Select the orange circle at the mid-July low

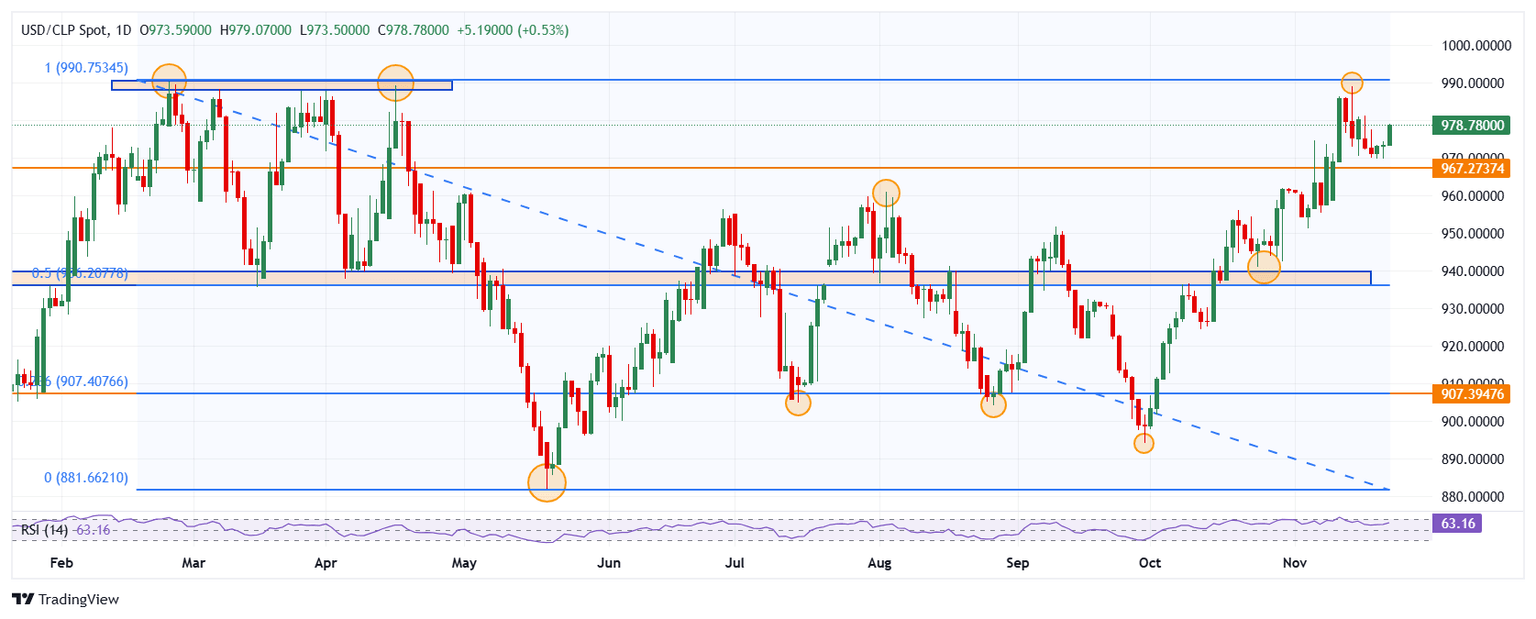point(798,403)
